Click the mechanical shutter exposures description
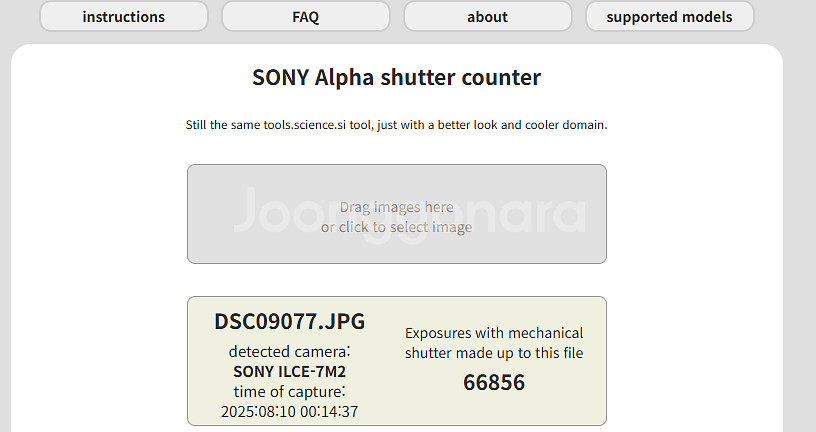The width and height of the screenshot is (816, 432). (494, 342)
